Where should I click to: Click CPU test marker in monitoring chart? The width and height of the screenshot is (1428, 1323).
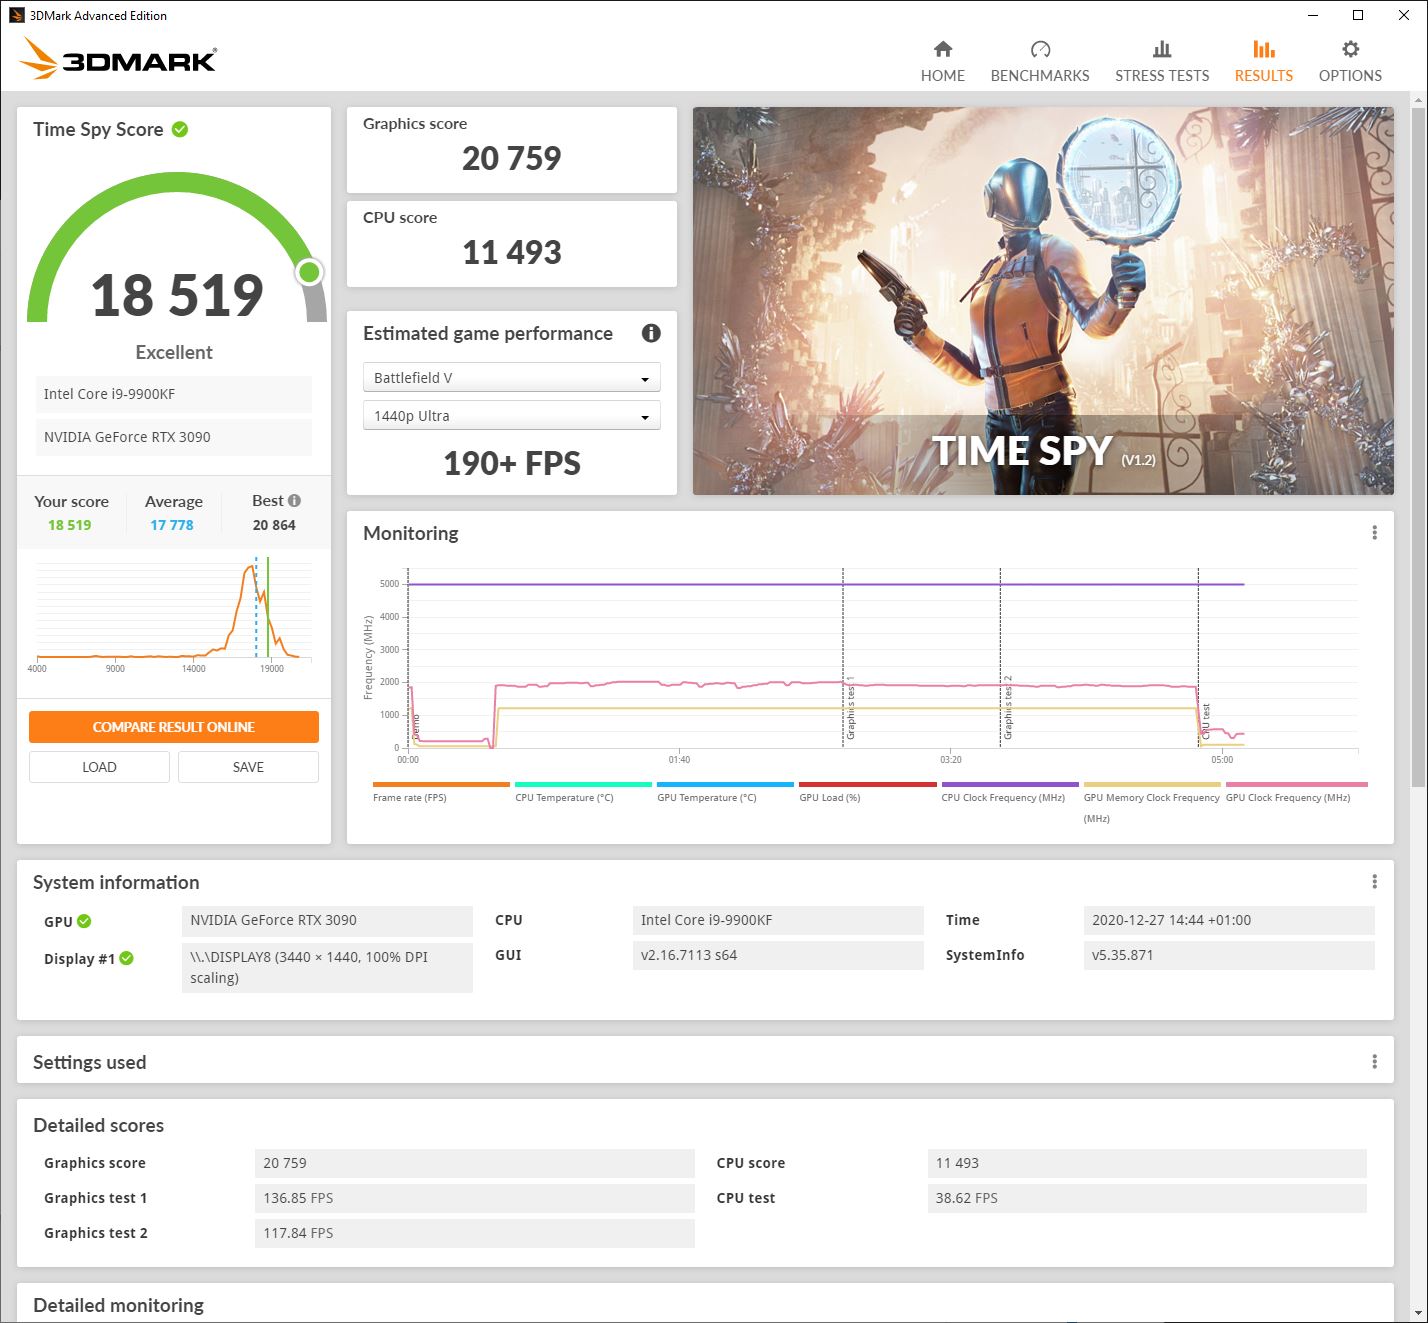pyautogui.click(x=1199, y=656)
